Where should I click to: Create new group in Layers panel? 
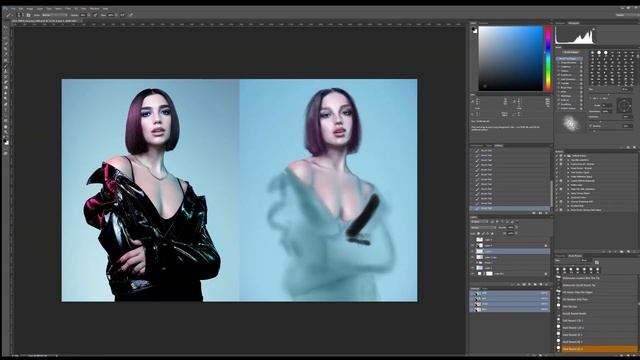pos(535,284)
